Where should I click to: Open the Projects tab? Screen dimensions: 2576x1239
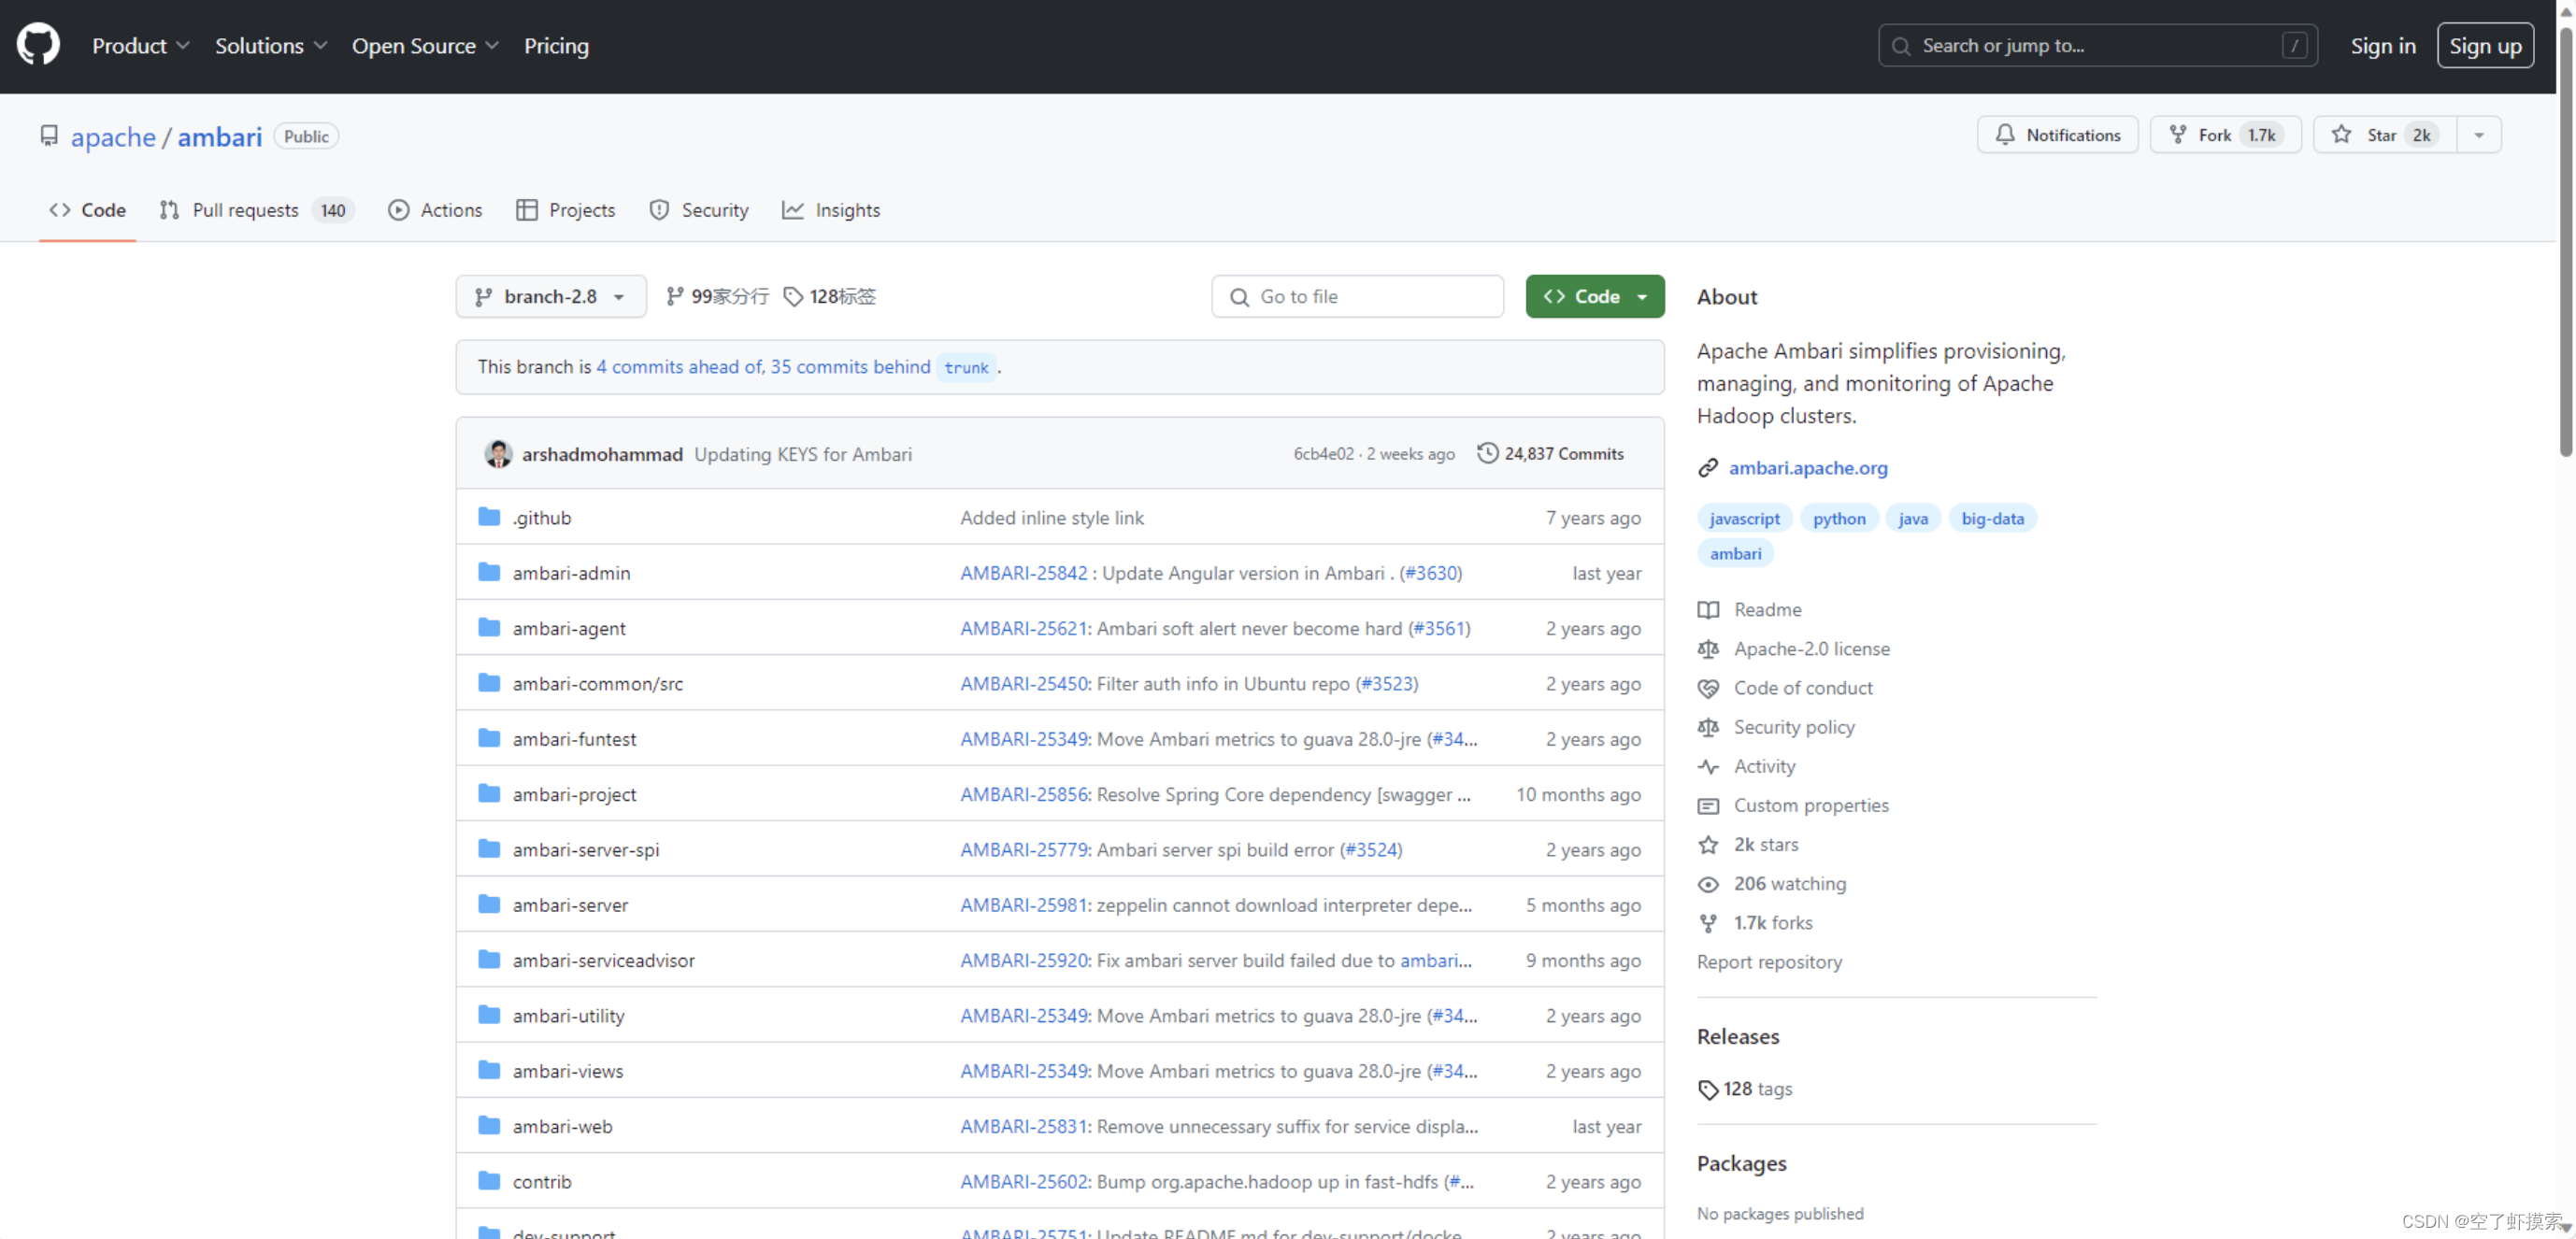pyautogui.click(x=565, y=210)
